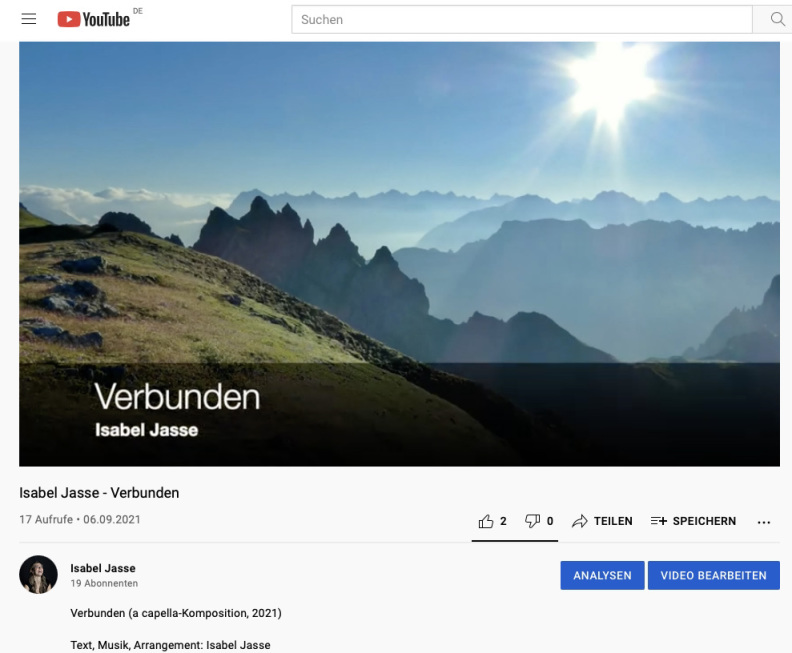Click the YouTube home logo
This screenshot has height=653, width=792.
click(94, 19)
